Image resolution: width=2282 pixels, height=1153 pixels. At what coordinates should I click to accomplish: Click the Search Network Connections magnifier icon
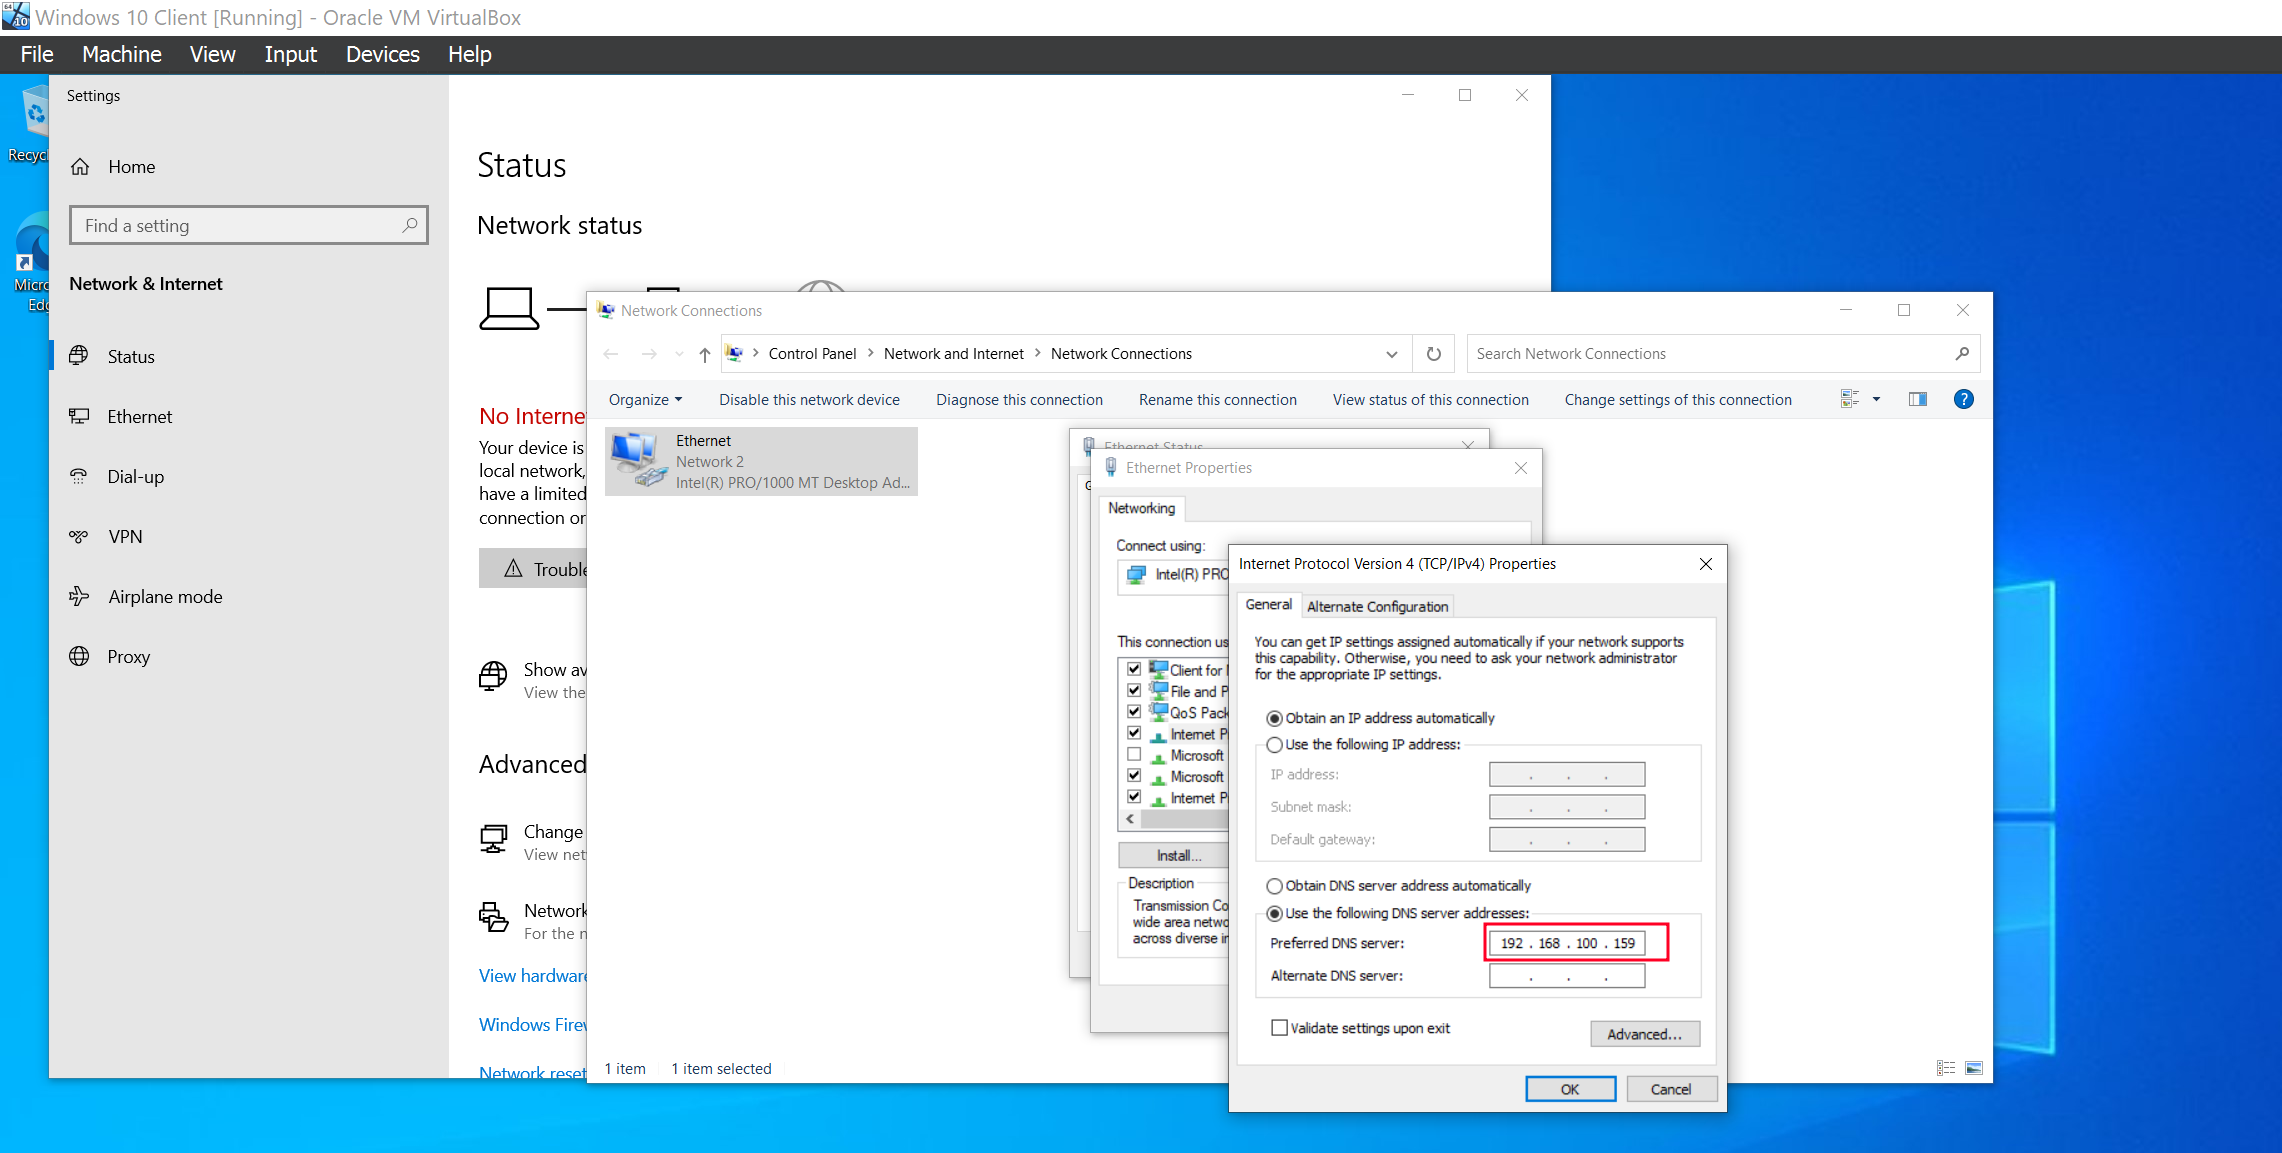tap(1961, 354)
